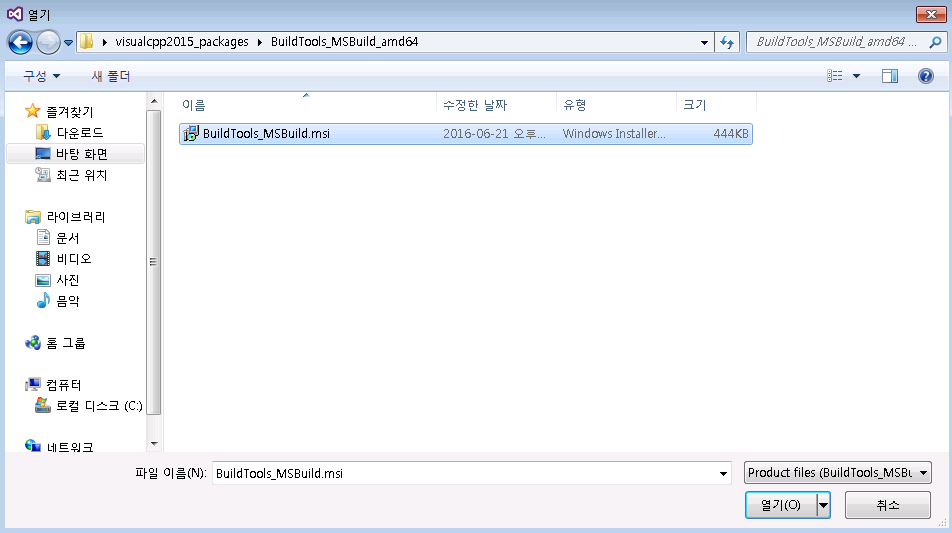The width and height of the screenshot is (952, 533).
Task: Click the music note icon beside 음악
Action: pos(43,300)
